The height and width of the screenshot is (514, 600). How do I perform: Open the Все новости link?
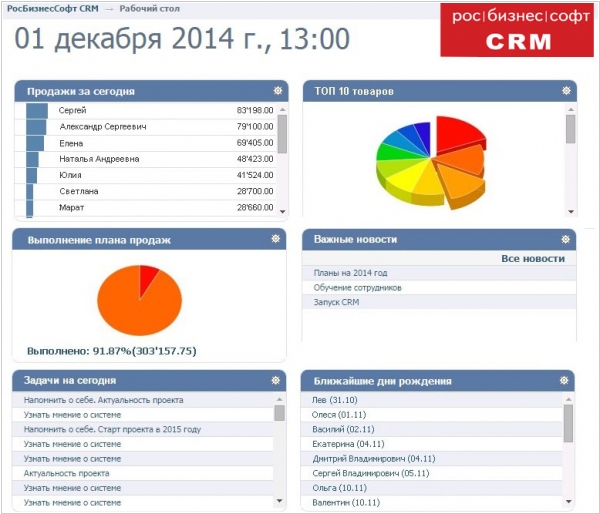point(533,259)
